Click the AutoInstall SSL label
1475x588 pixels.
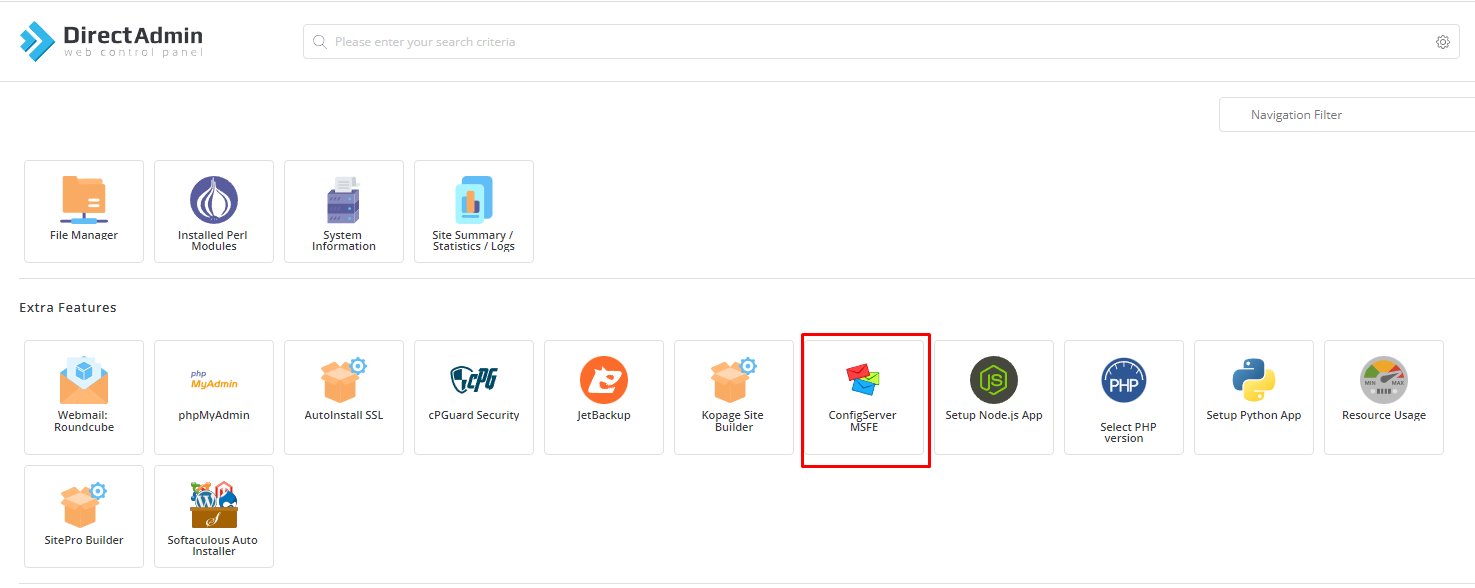[x=344, y=415]
